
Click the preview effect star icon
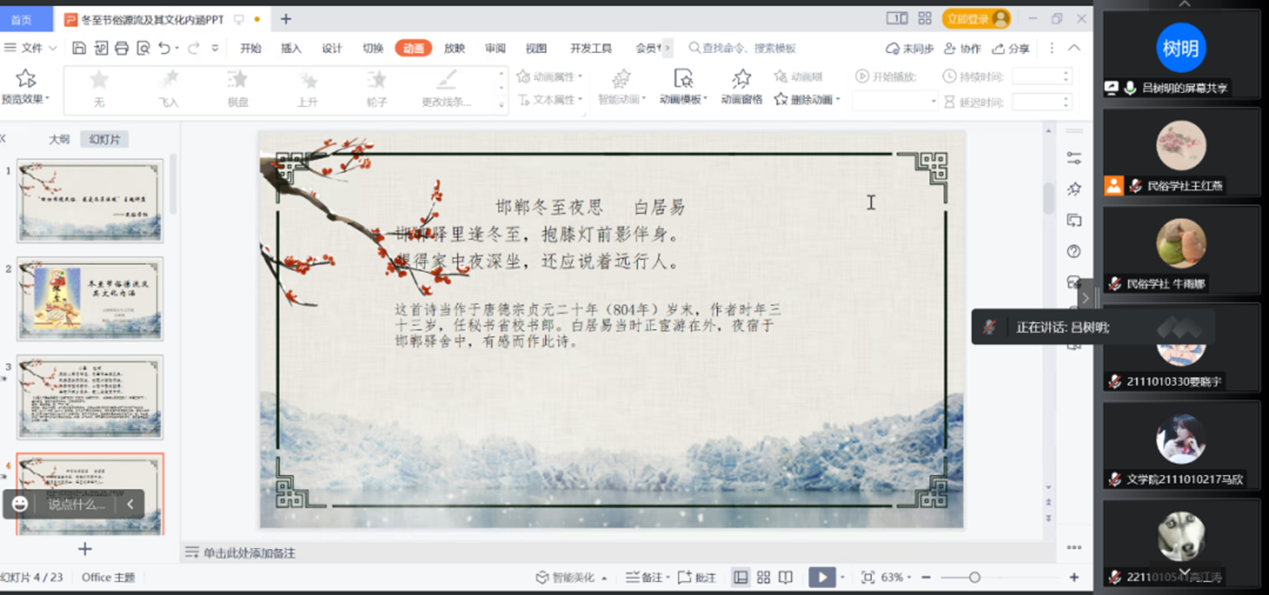(x=26, y=79)
